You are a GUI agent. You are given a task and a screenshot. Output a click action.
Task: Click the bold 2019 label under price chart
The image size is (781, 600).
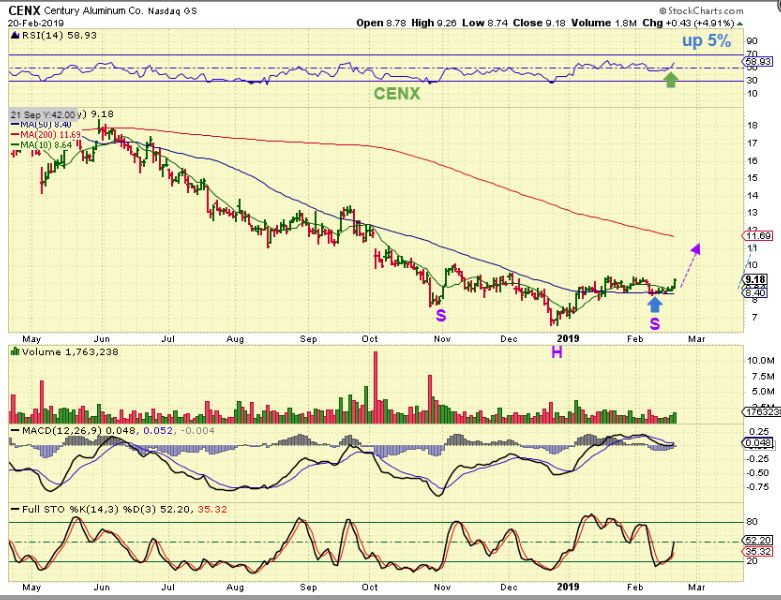point(568,339)
